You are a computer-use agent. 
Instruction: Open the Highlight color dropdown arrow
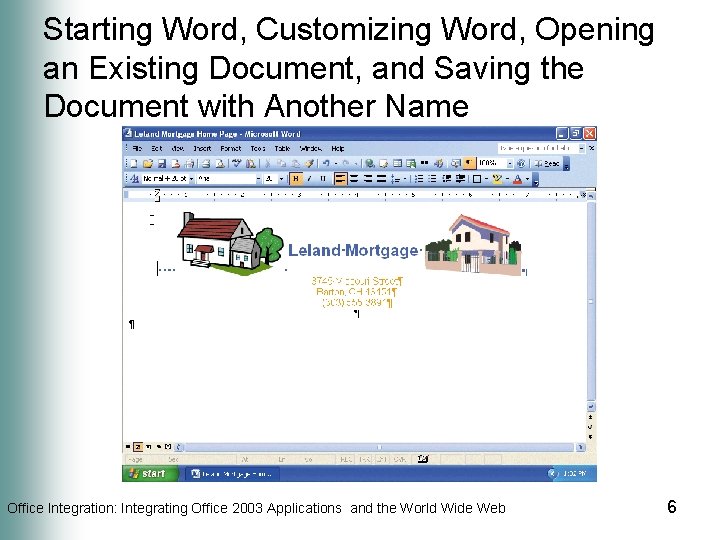pyautogui.click(x=507, y=179)
